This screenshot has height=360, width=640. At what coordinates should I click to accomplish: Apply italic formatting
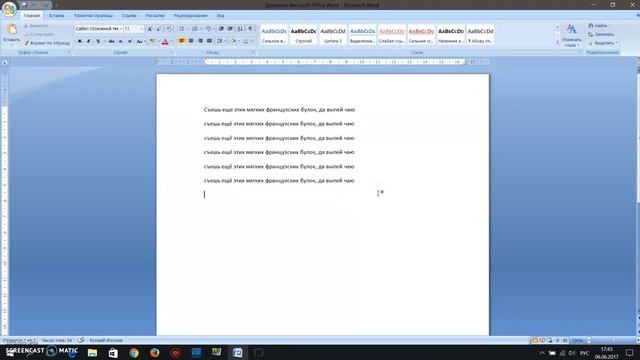click(88, 41)
